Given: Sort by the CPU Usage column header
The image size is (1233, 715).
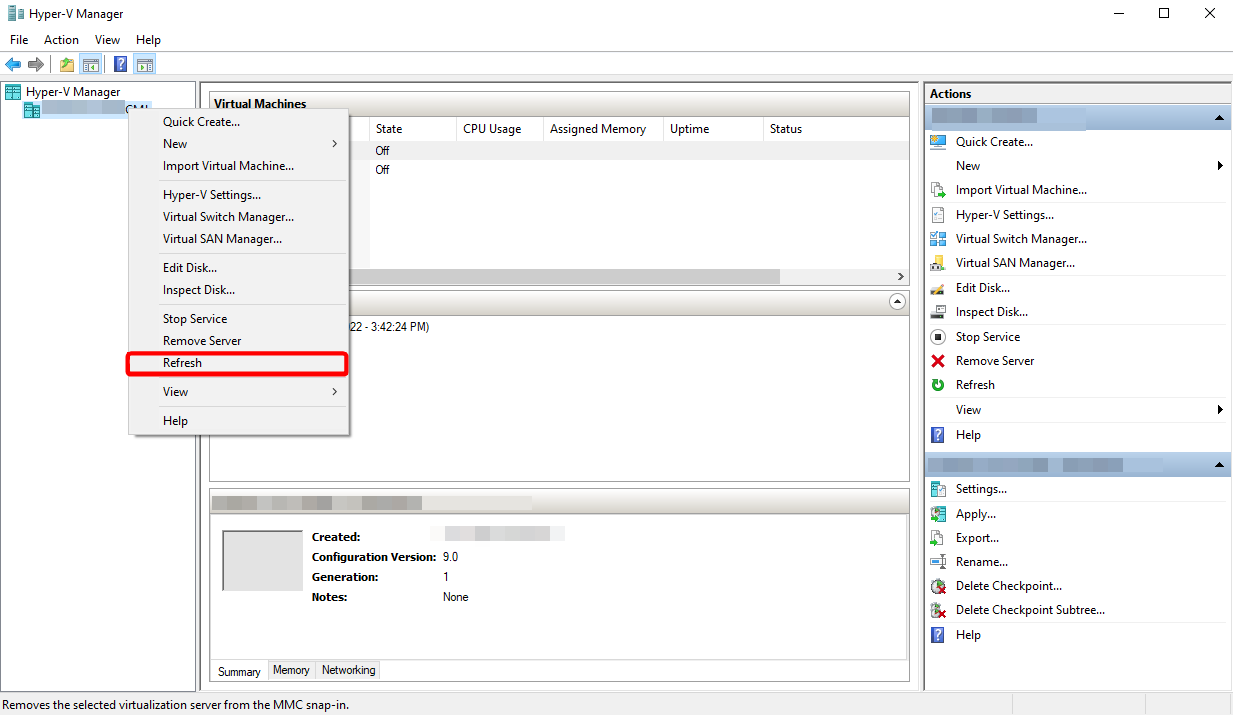Looking at the screenshot, I should (500, 129).
